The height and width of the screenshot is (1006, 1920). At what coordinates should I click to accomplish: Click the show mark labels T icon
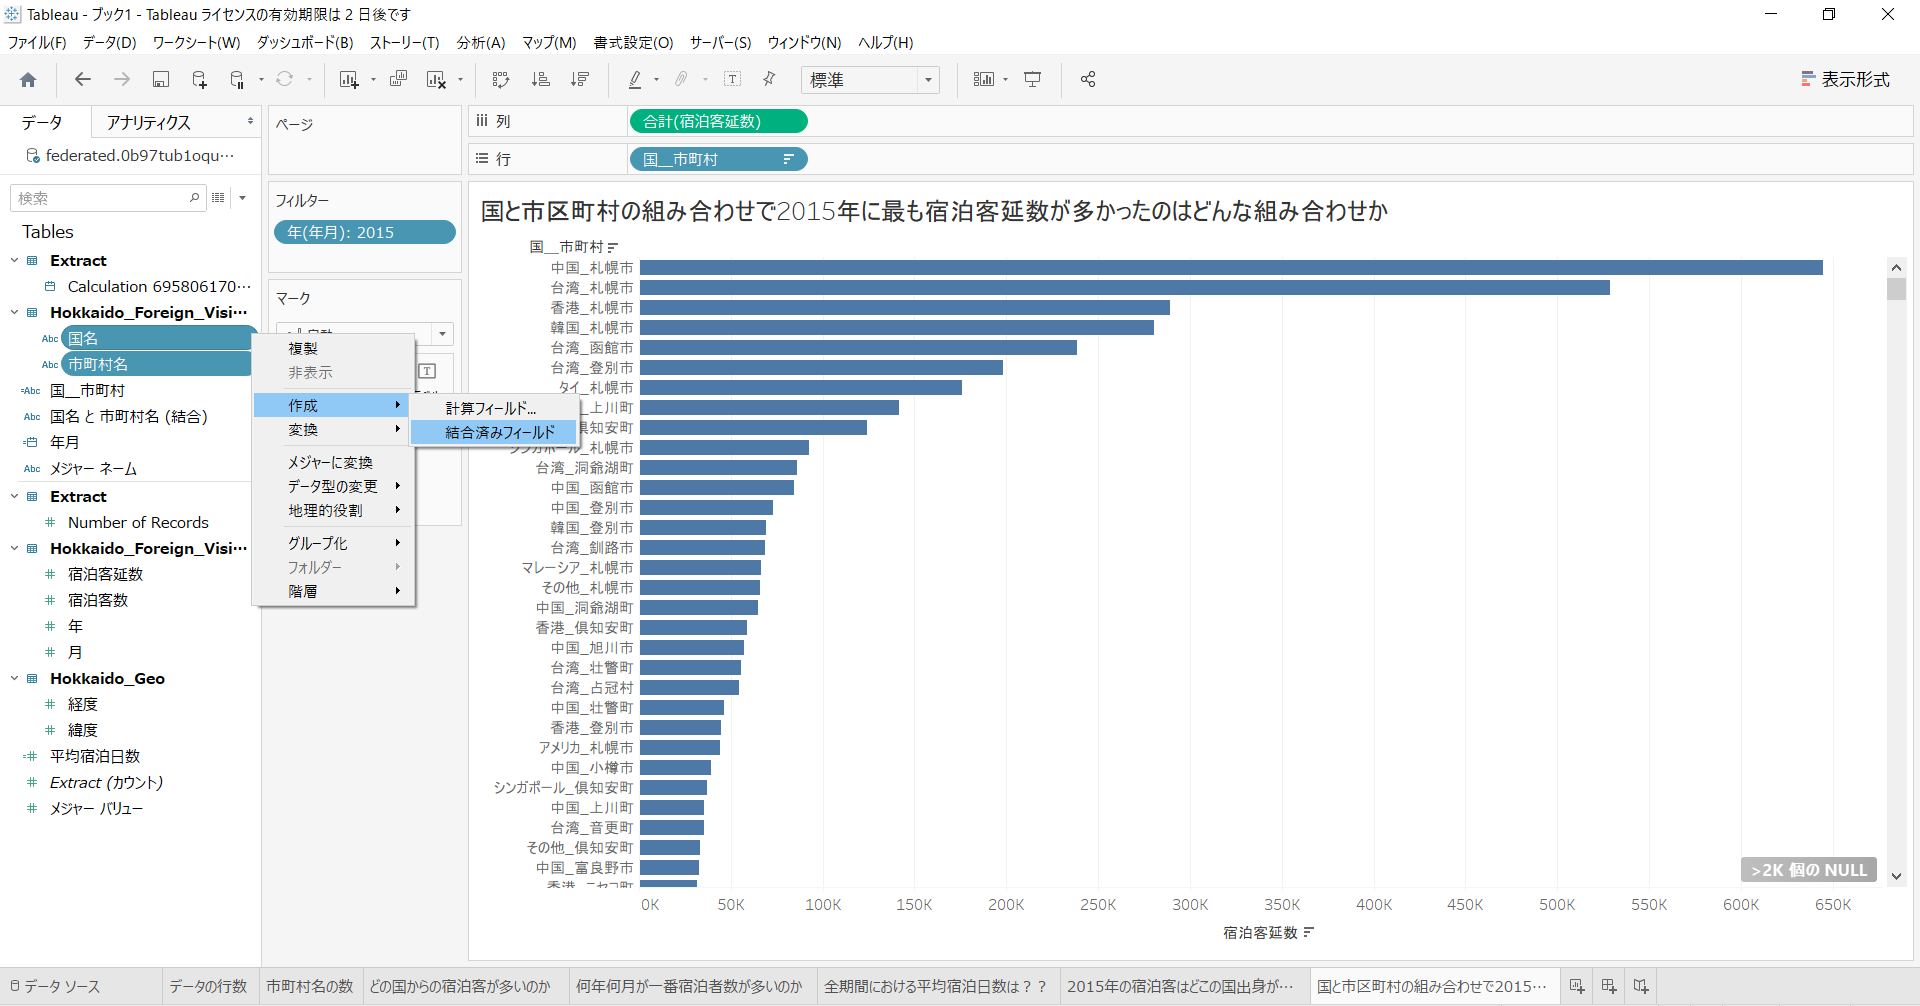[732, 80]
